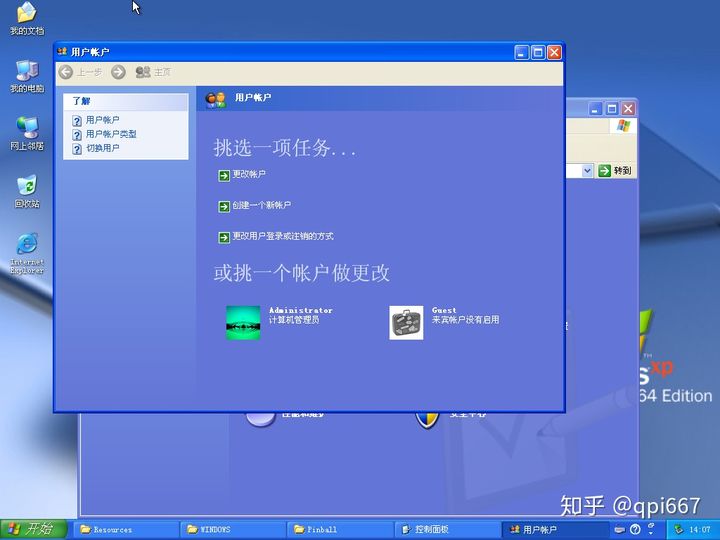Open address dropdown arrow in control panel window
The image size is (720, 540).
pyautogui.click(x=587, y=170)
